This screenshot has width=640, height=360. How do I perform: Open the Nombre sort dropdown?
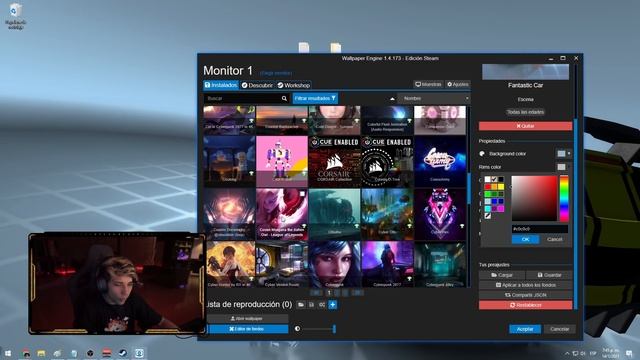click(434, 98)
